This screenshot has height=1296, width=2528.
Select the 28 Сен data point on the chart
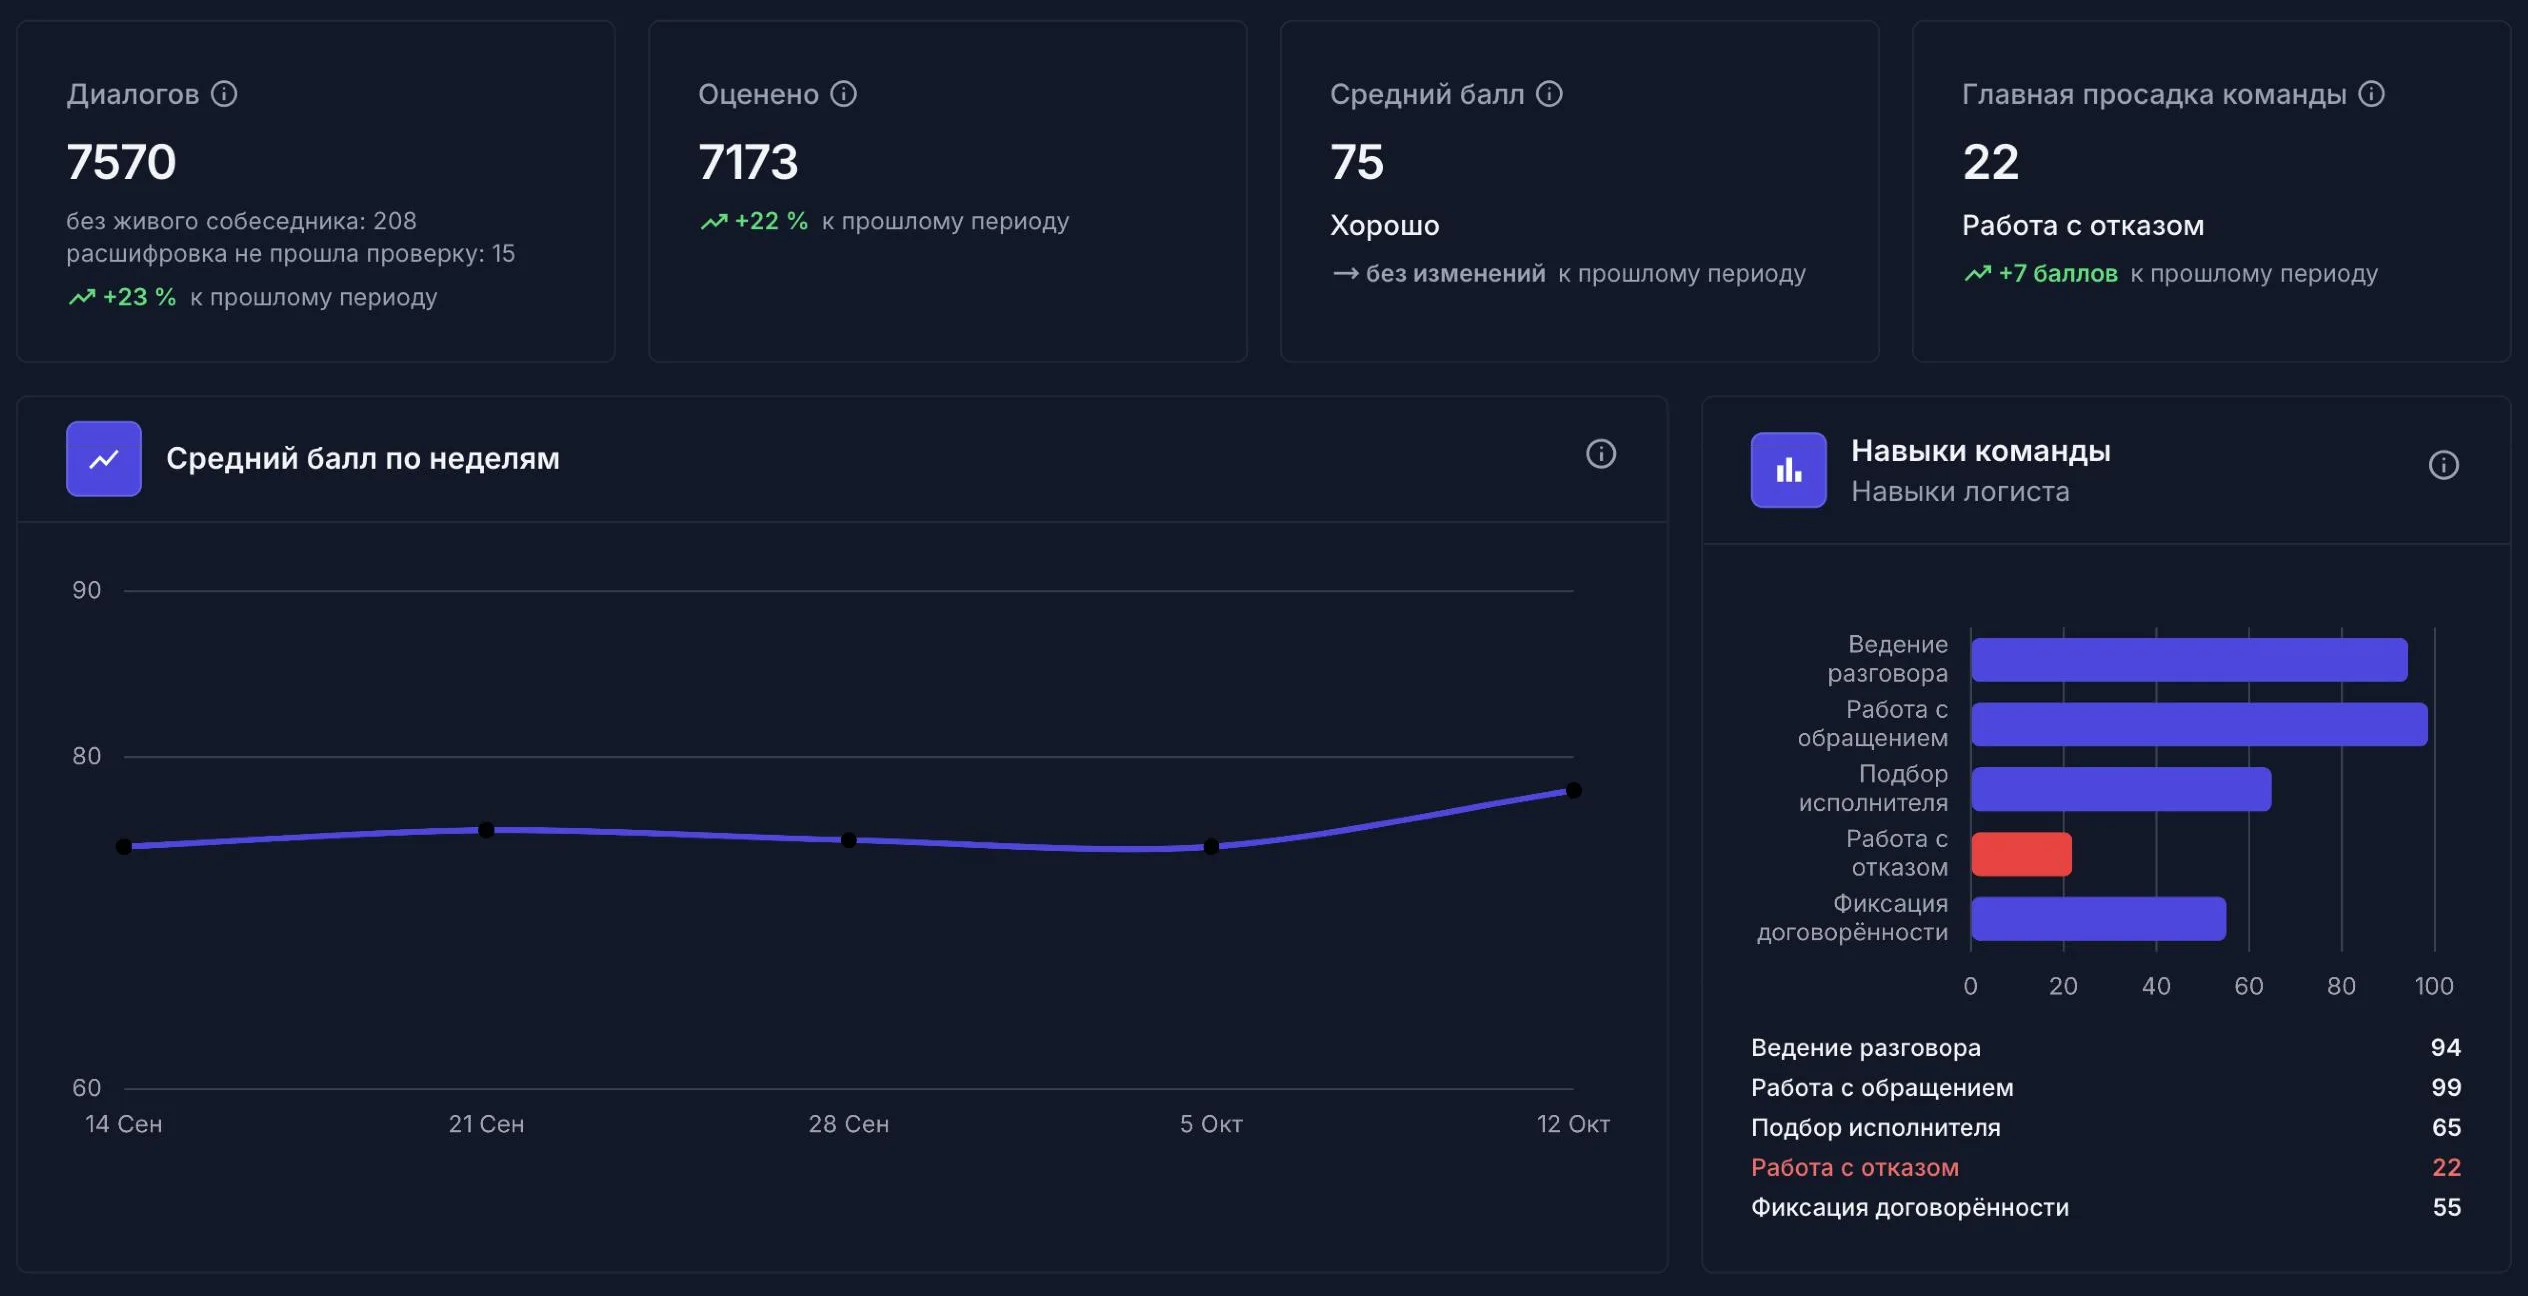click(849, 840)
